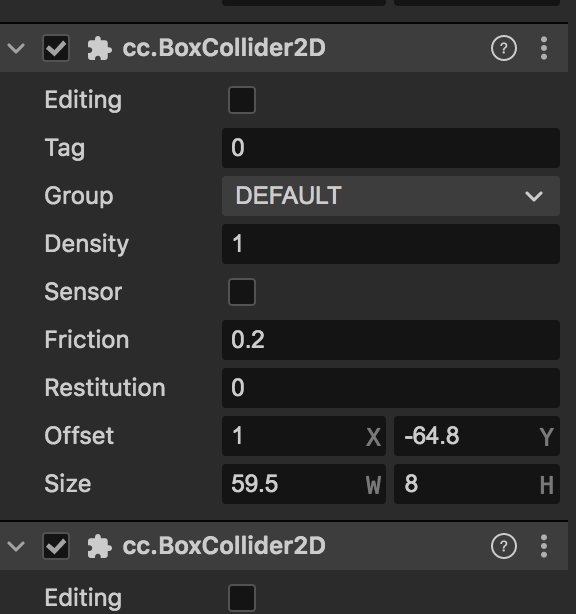The height and width of the screenshot is (614, 576).
Task: Click the Tag input field
Action: [x=391, y=148]
